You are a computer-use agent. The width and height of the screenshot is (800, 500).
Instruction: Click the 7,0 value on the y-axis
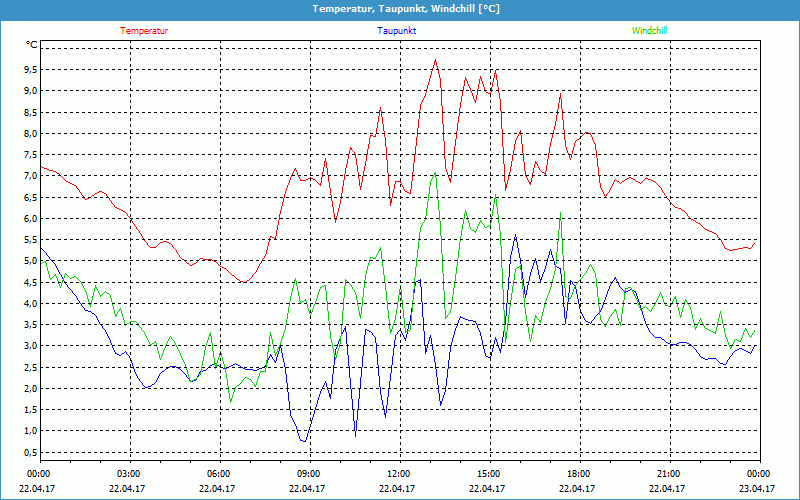31,176
